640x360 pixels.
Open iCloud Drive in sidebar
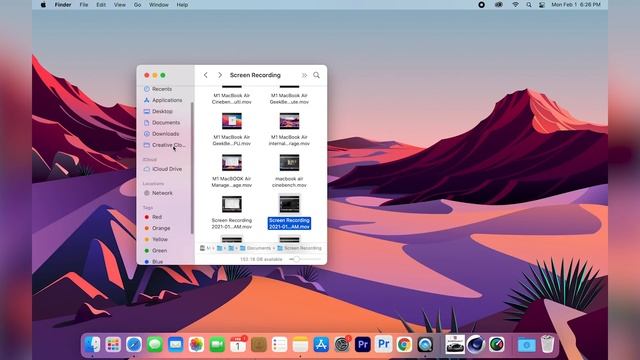pyautogui.click(x=162, y=169)
